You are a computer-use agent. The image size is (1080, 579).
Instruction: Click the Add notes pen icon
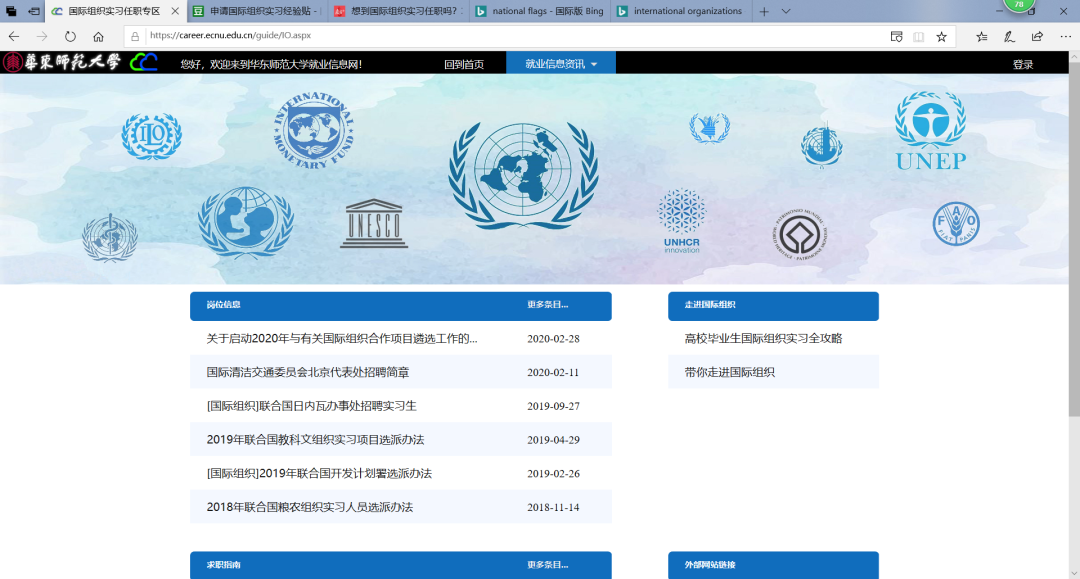(1009, 37)
